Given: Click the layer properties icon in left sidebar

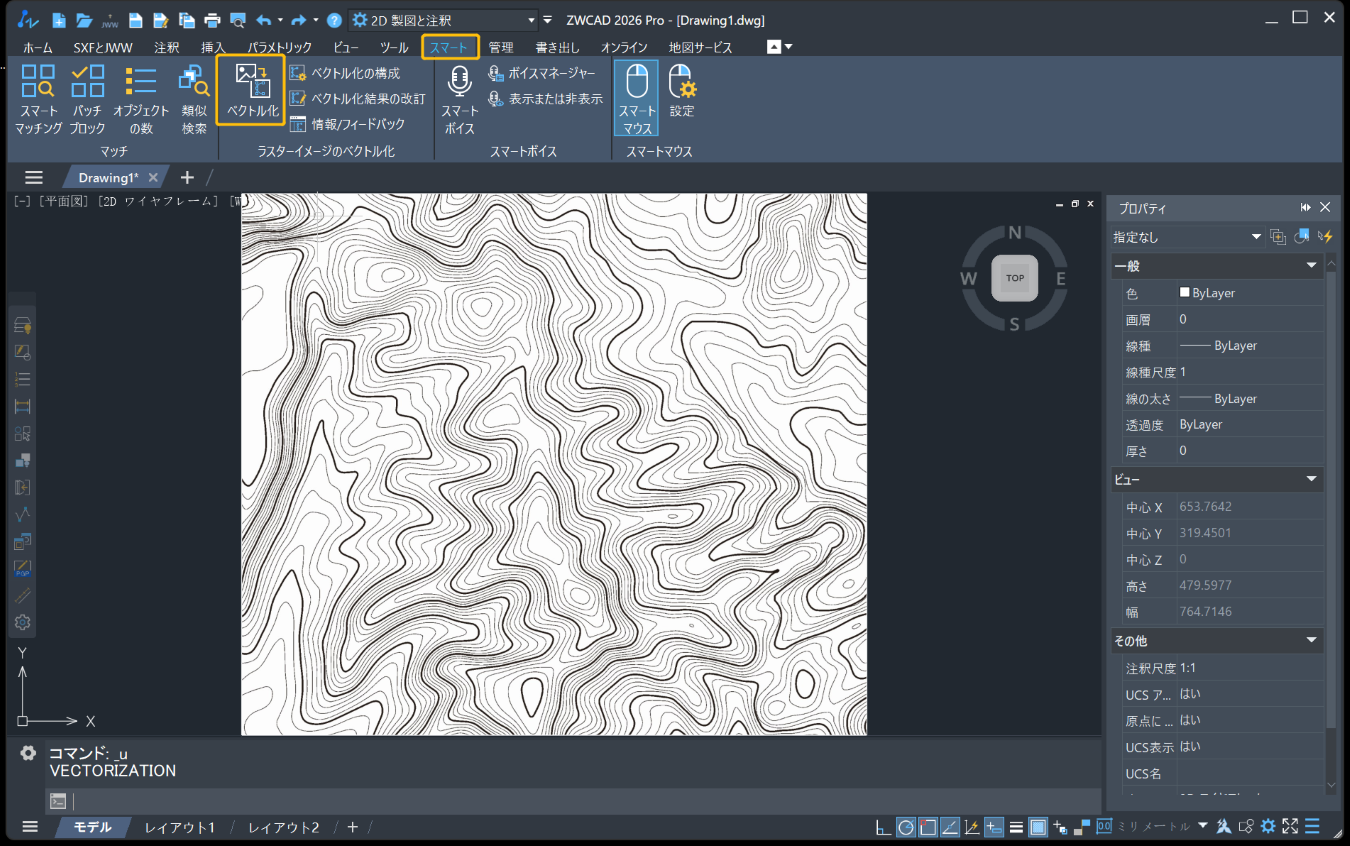Looking at the screenshot, I should 22,325.
